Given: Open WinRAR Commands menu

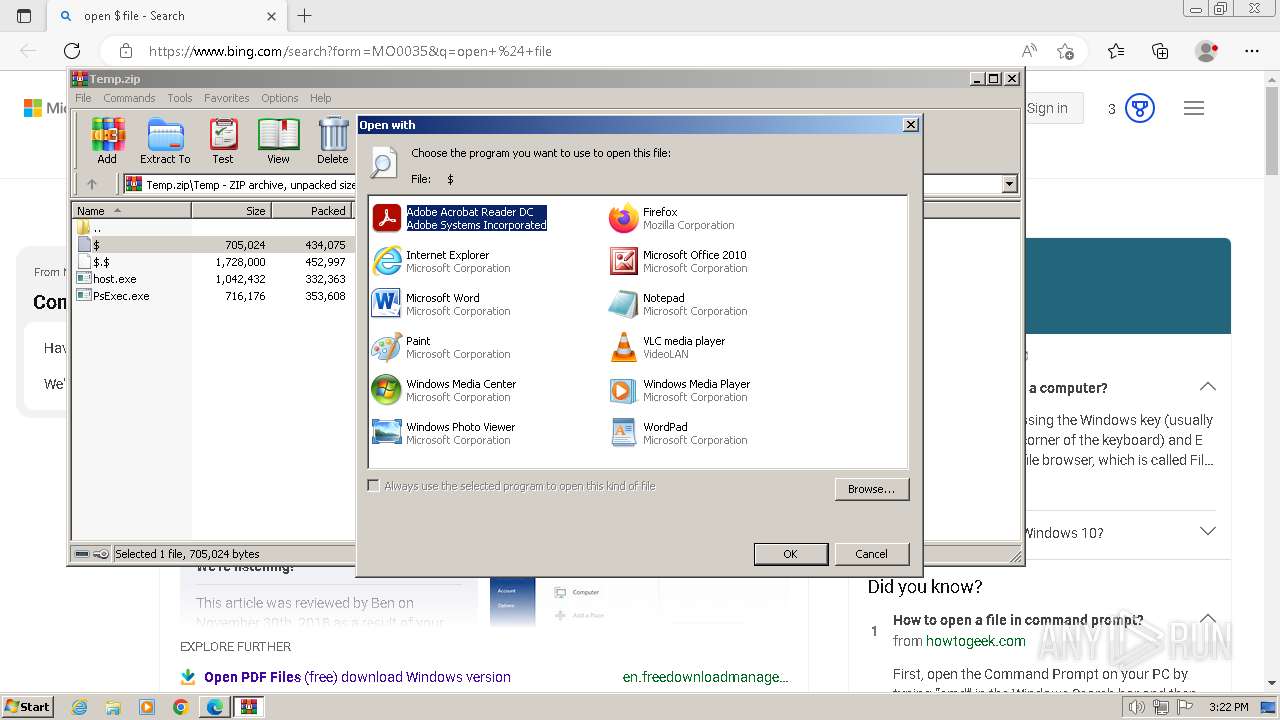Looking at the screenshot, I should pos(129,98).
